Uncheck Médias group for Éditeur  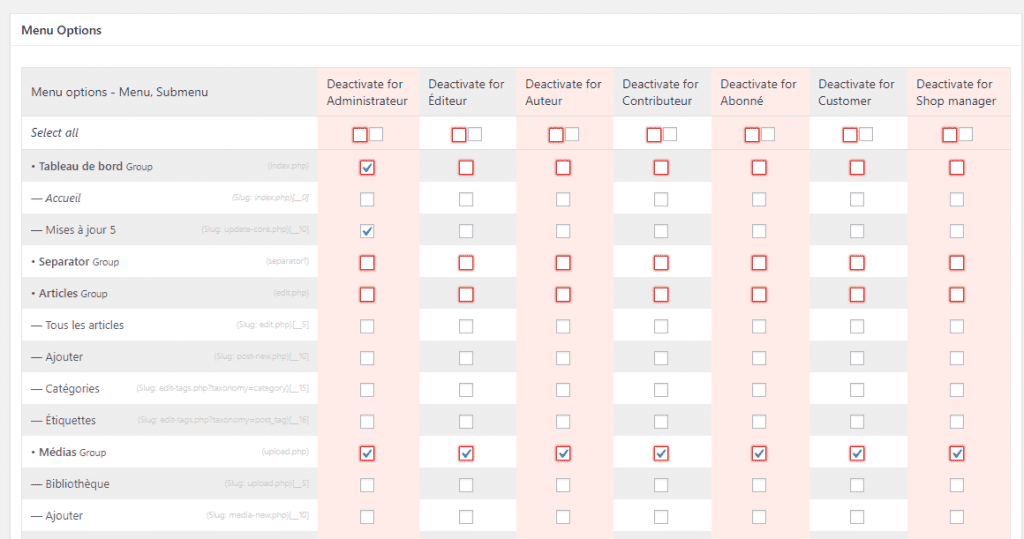click(466, 453)
